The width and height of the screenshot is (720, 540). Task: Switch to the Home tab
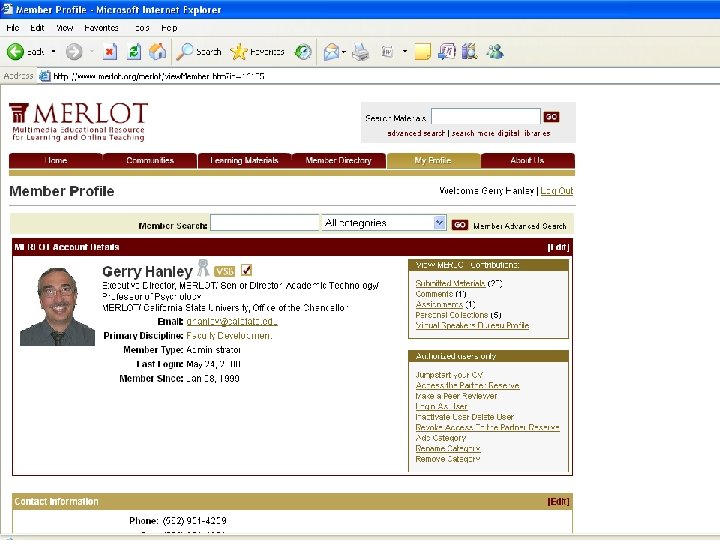[56, 161]
